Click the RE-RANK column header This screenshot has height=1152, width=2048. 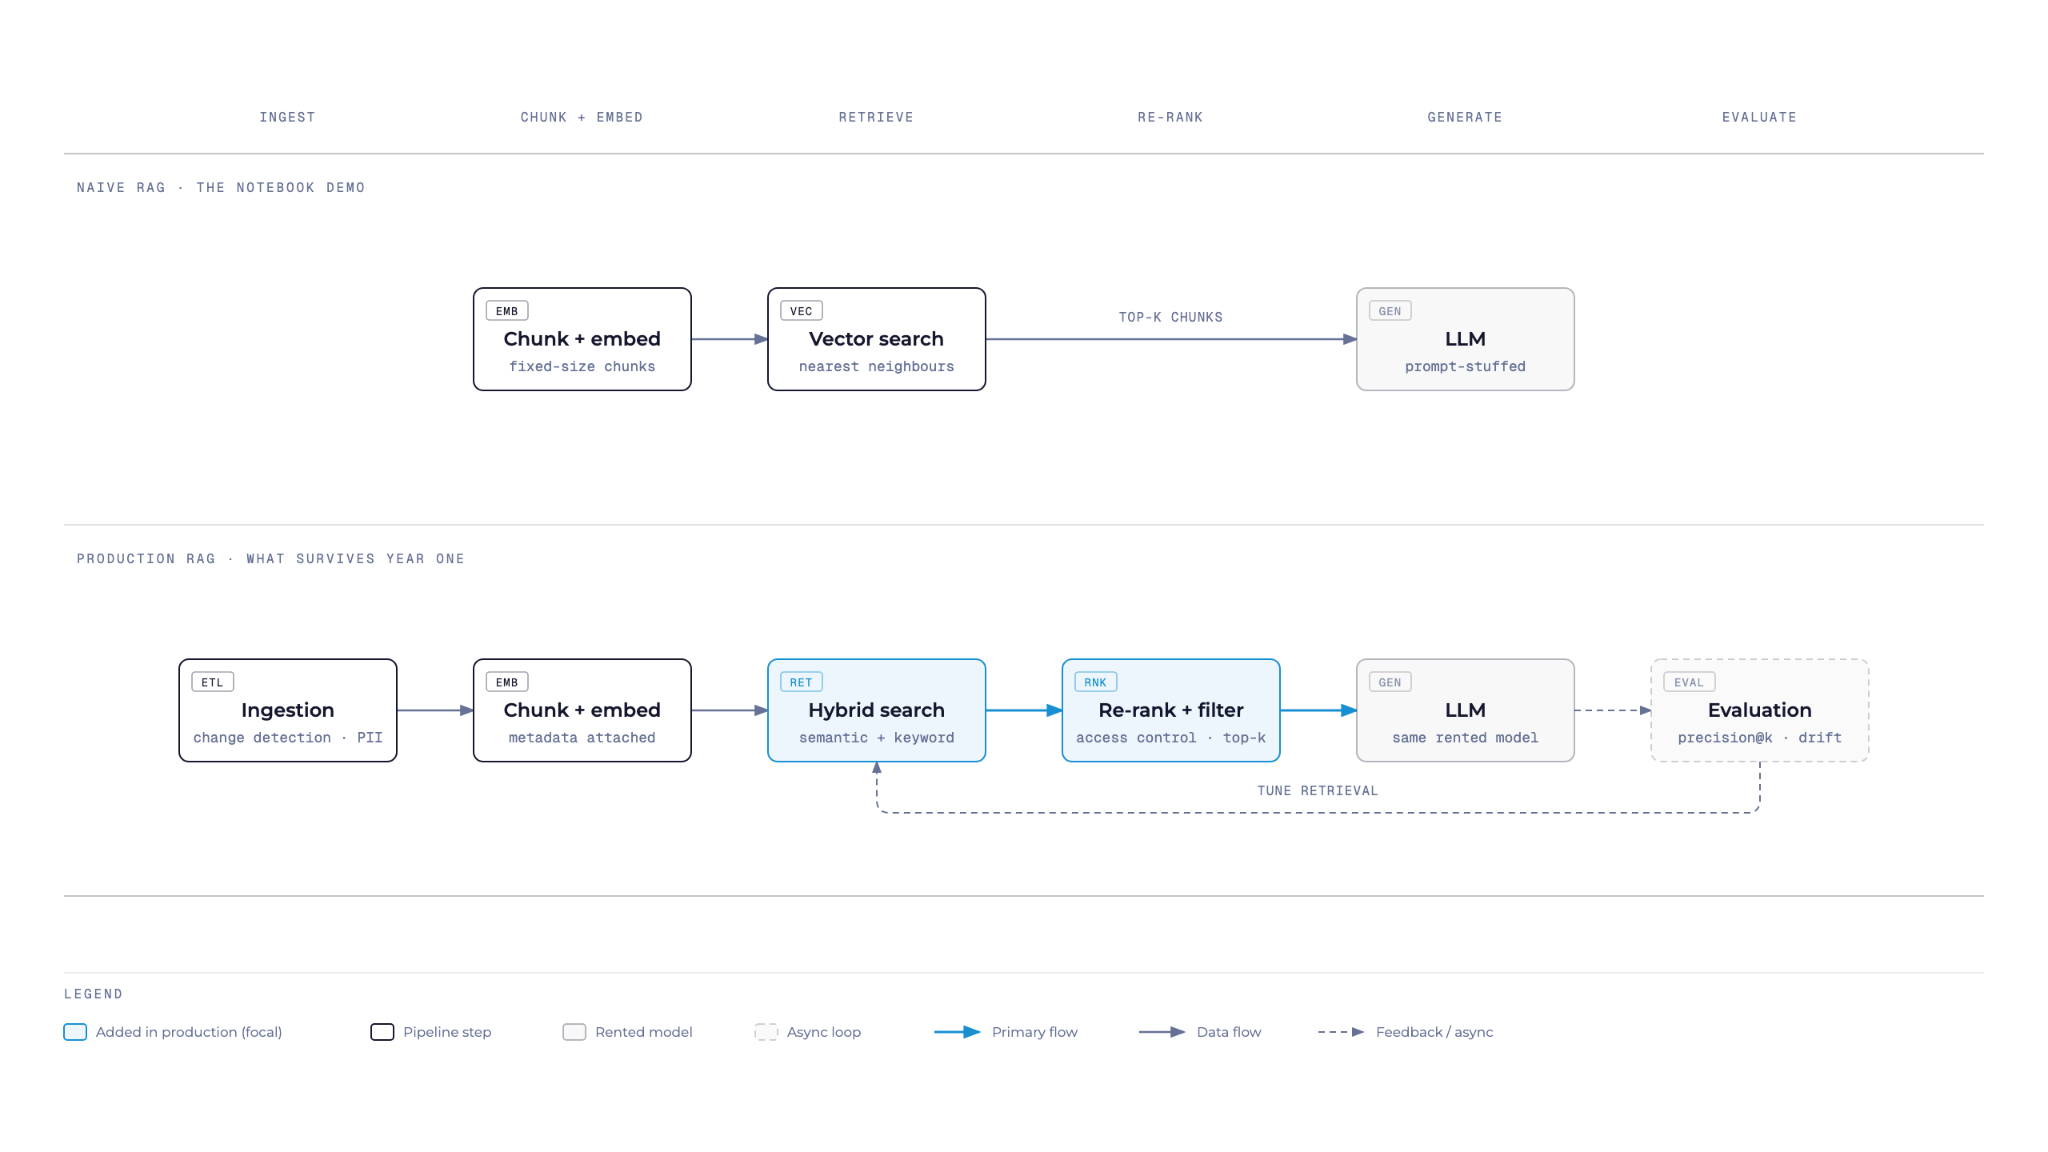click(1170, 117)
